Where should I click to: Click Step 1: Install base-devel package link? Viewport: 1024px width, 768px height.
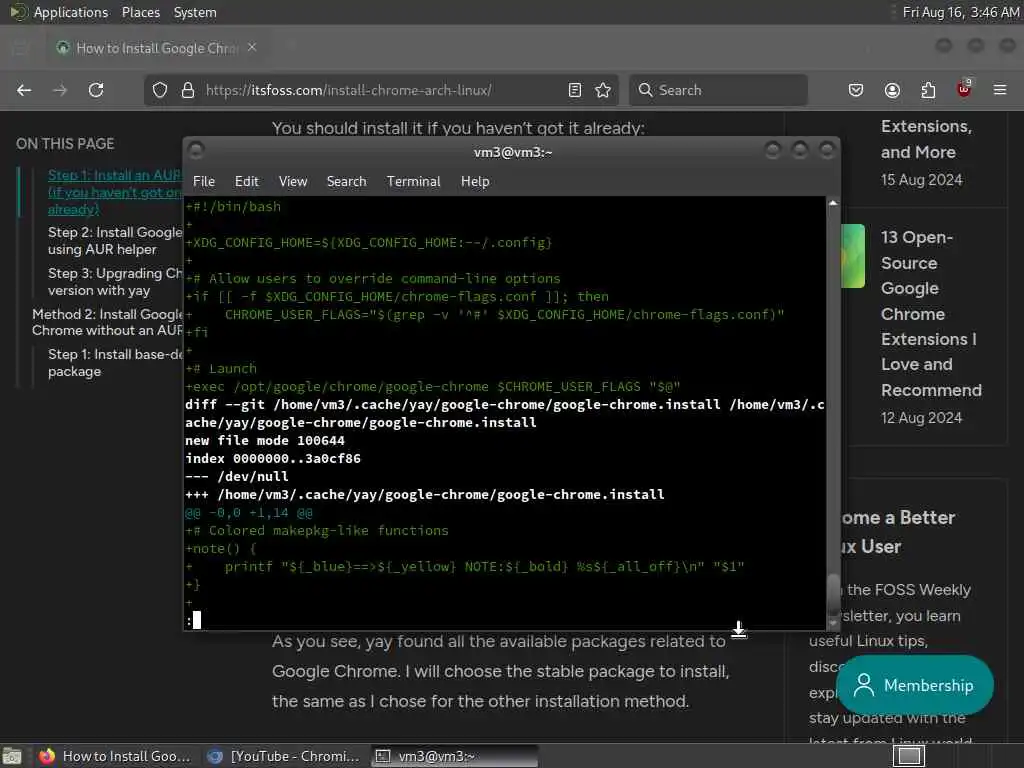pyautogui.click(x=115, y=362)
